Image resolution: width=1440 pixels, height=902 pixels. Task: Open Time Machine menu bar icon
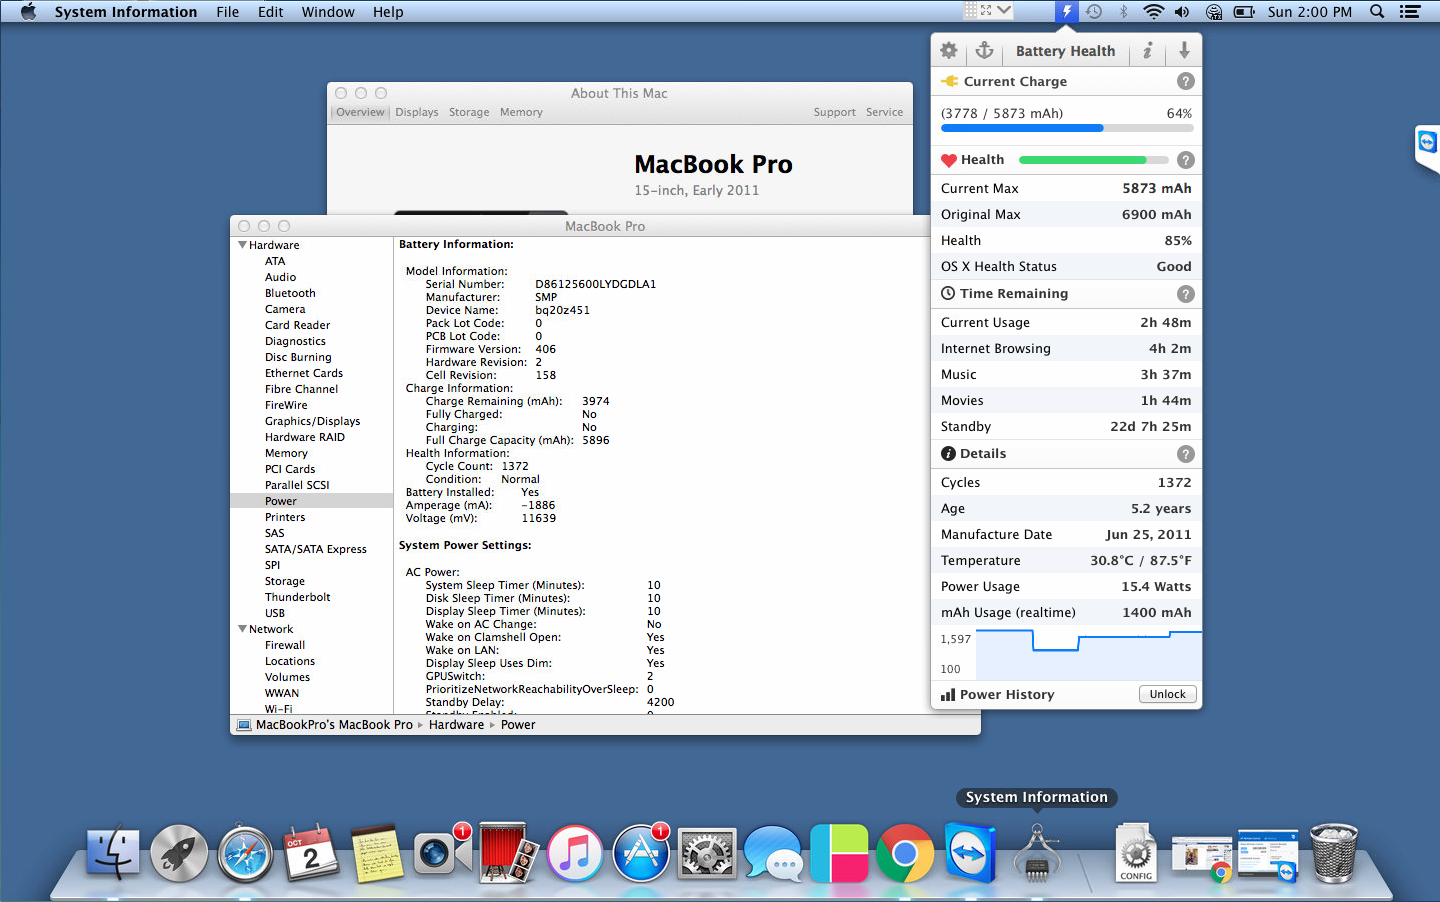(x=1095, y=12)
